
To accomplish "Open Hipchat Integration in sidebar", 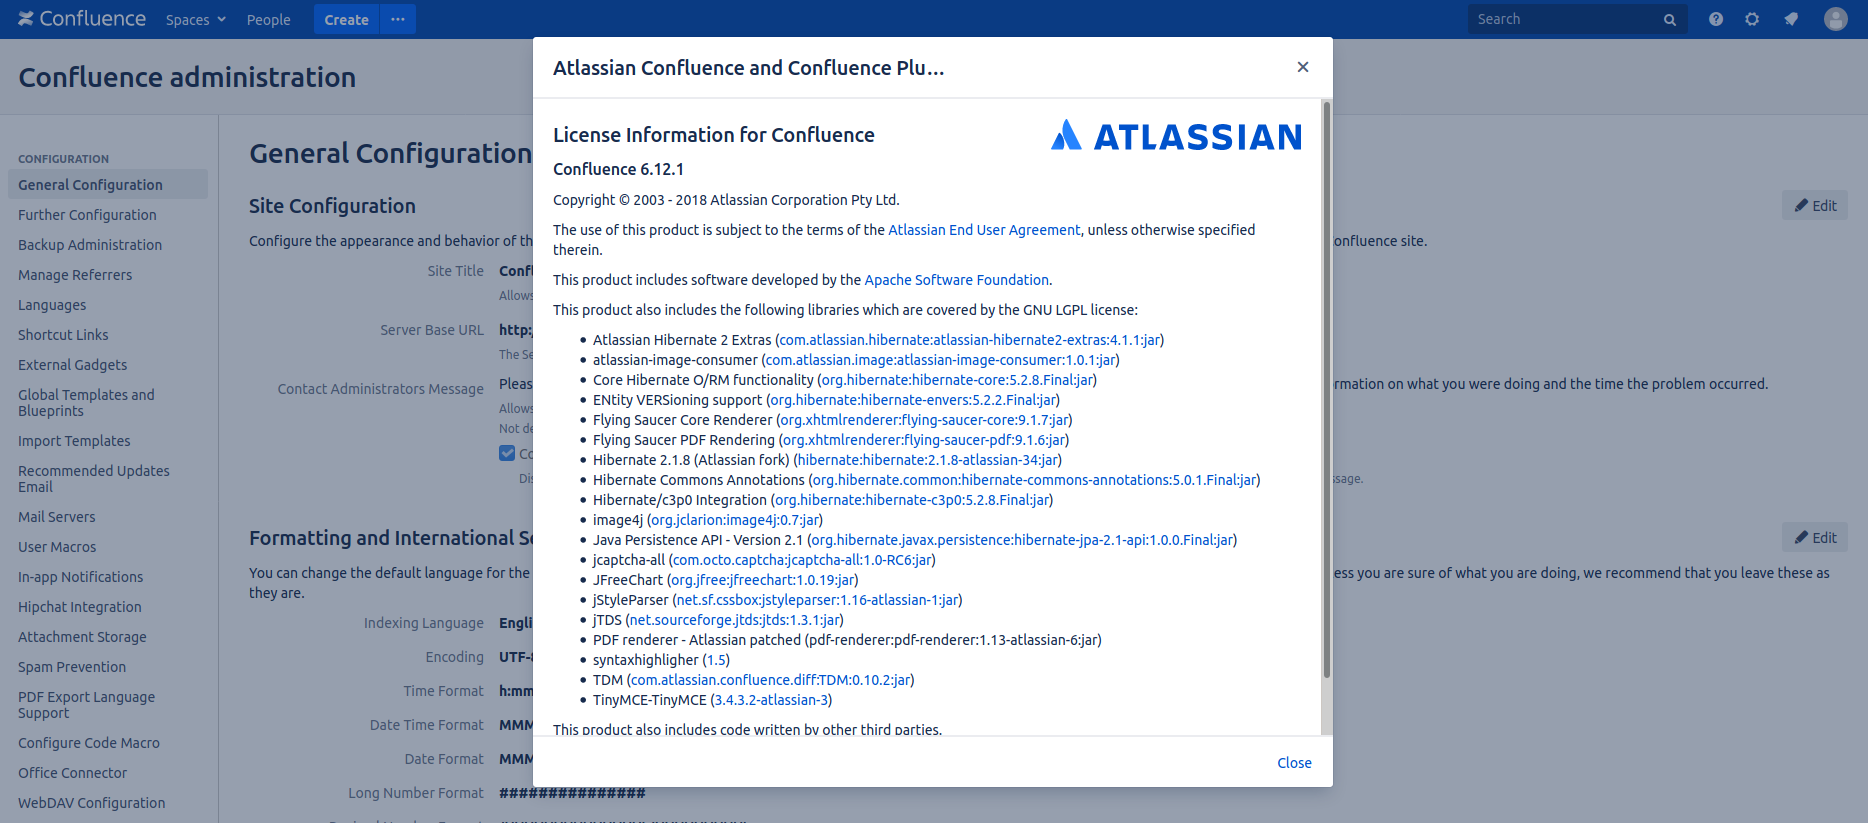I will [80, 607].
